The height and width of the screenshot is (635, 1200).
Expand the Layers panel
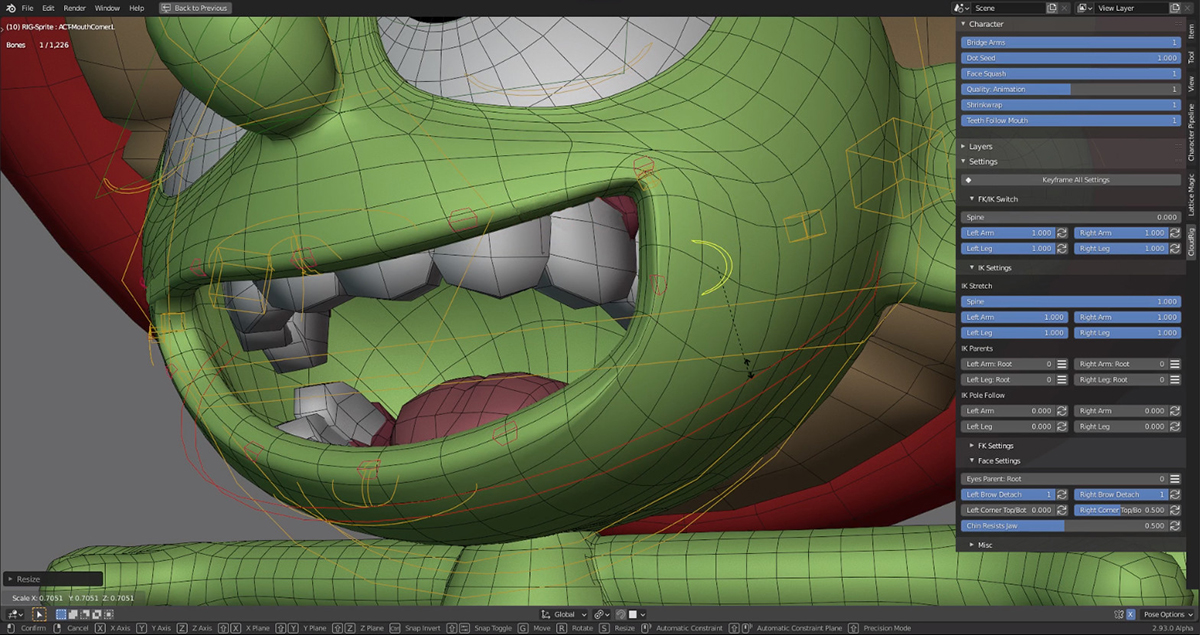pyautogui.click(x=980, y=146)
